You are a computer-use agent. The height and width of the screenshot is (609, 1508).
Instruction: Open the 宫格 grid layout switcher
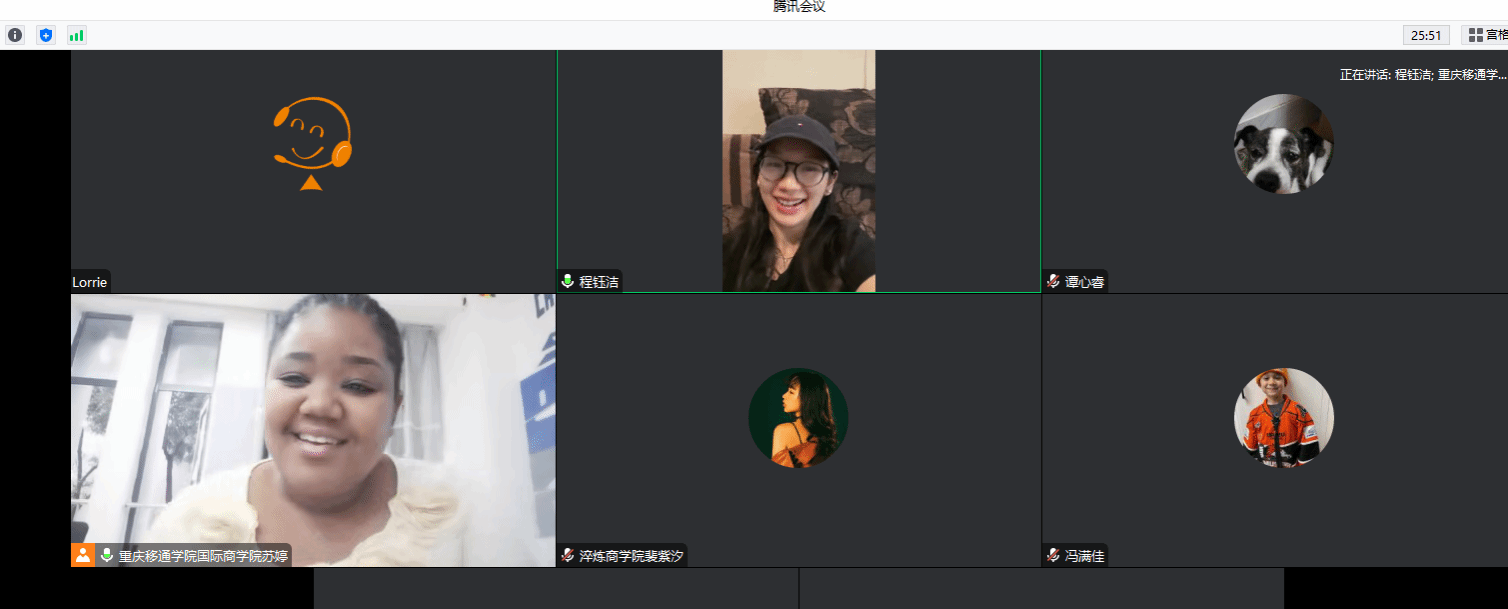tap(1486, 35)
